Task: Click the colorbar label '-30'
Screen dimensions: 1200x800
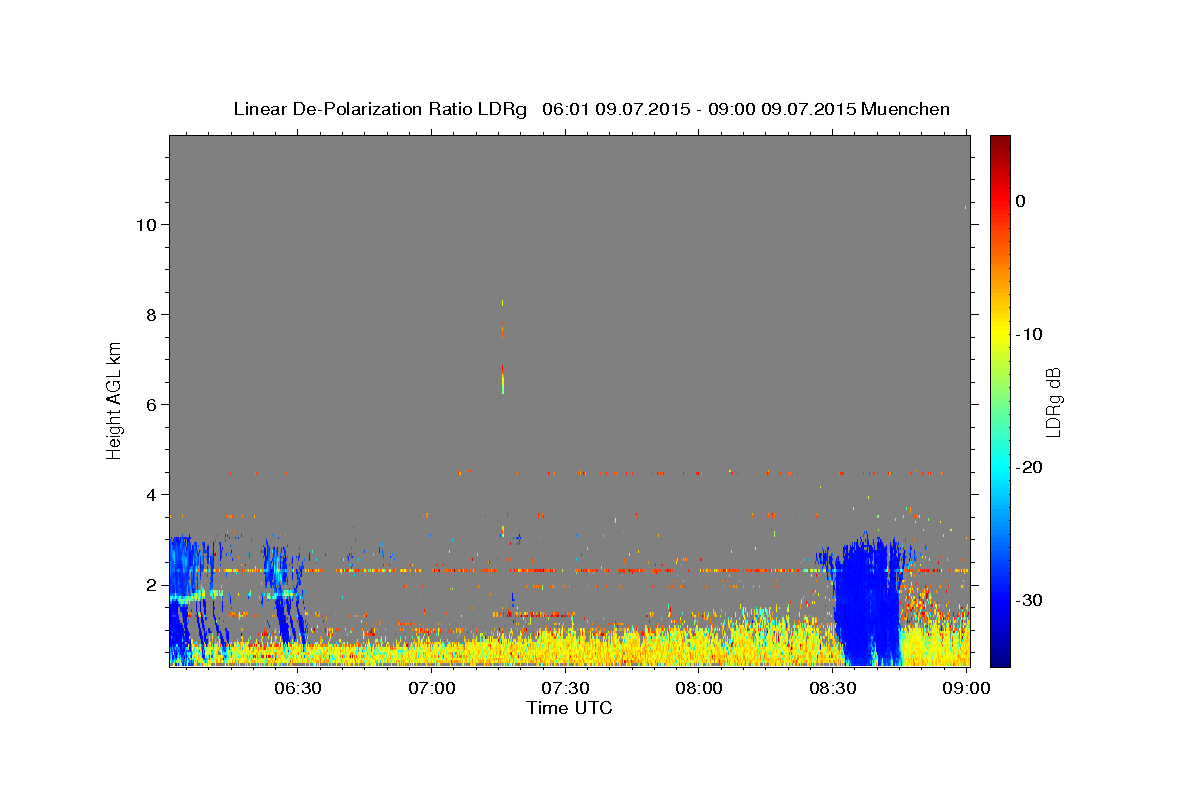Action: click(x=1030, y=600)
